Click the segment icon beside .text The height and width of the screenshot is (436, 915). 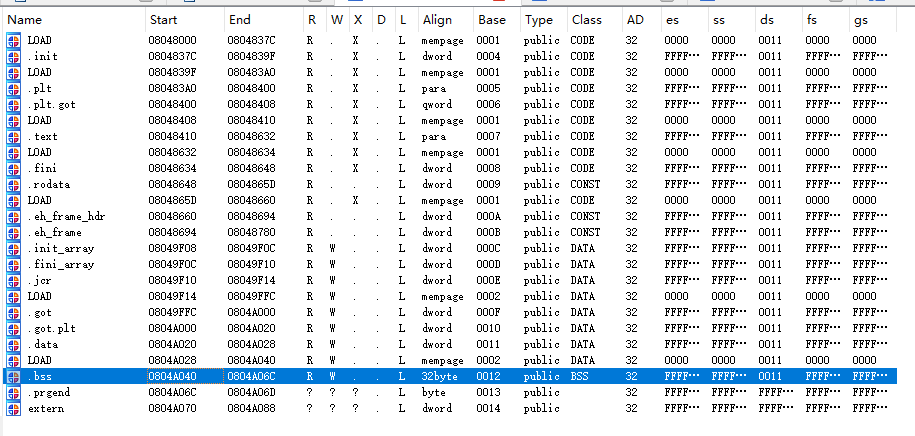(13, 136)
